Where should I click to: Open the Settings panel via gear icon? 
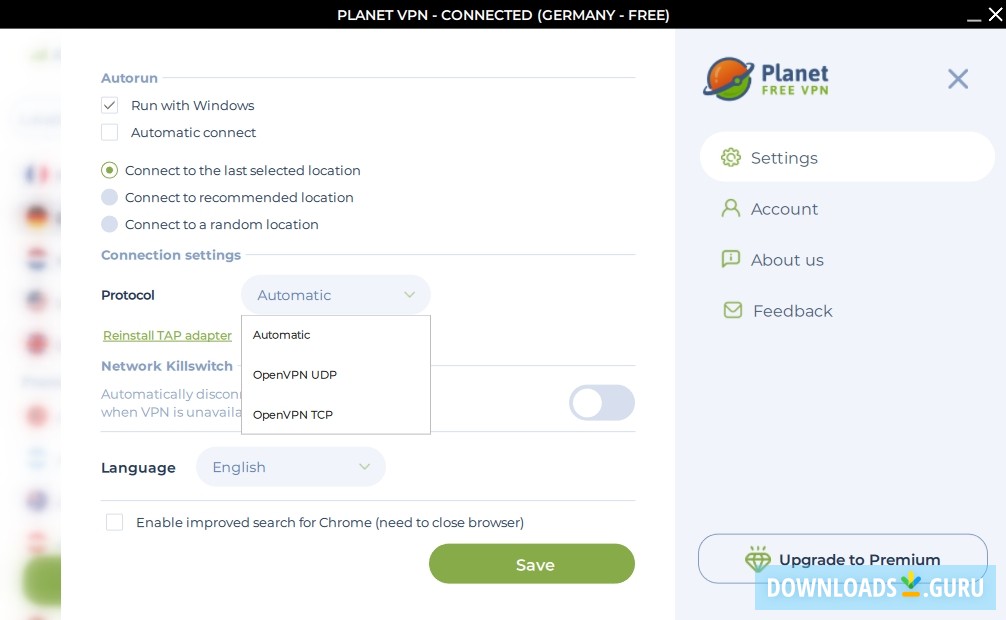pyautogui.click(x=732, y=157)
